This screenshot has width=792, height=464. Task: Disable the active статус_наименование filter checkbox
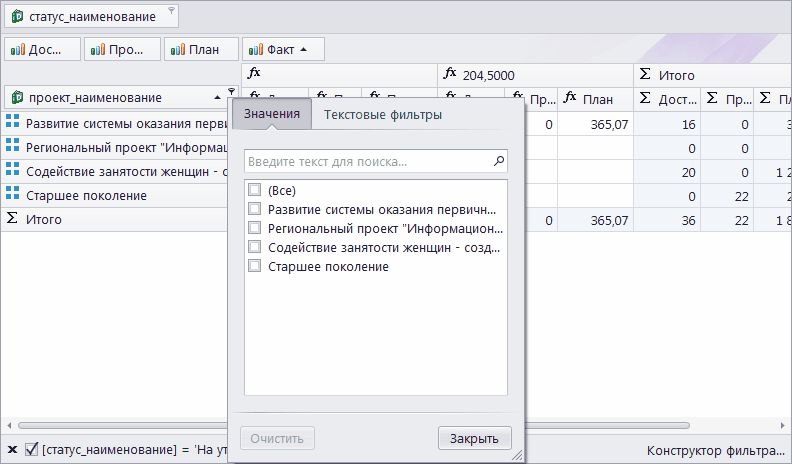coord(31,450)
